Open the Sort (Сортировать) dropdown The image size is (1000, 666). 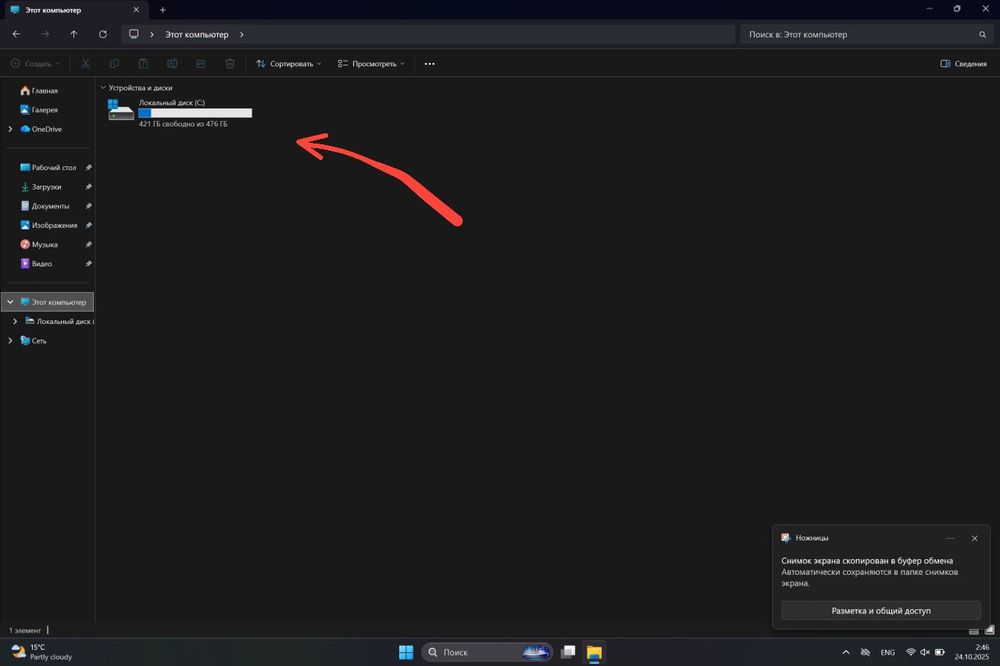click(288, 64)
